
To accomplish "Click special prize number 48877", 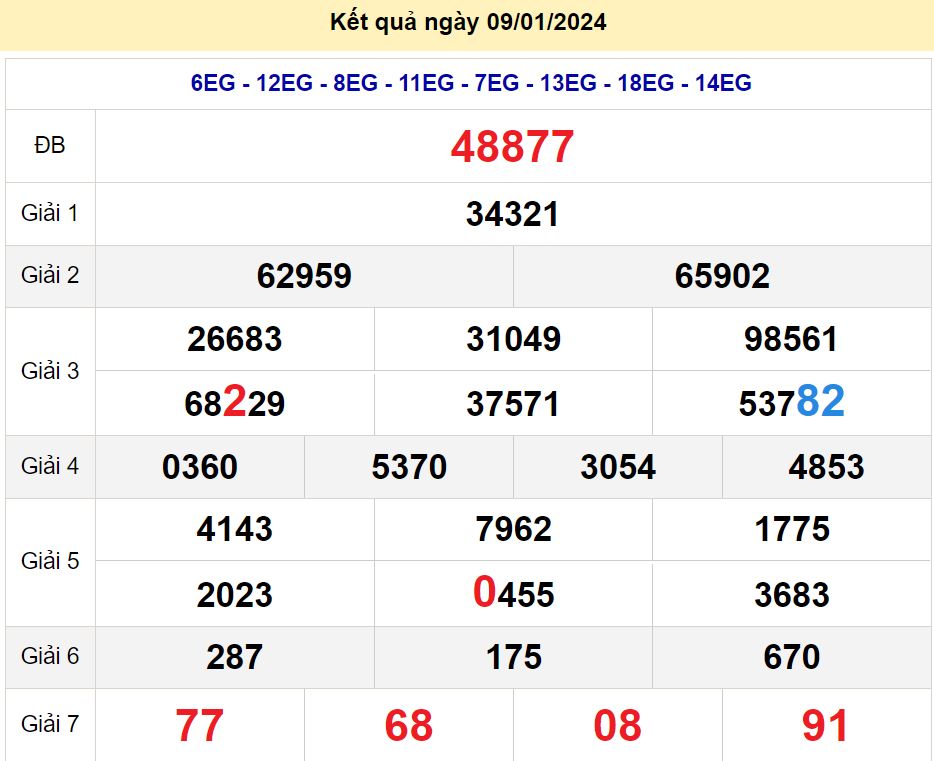I will (512, 147).
